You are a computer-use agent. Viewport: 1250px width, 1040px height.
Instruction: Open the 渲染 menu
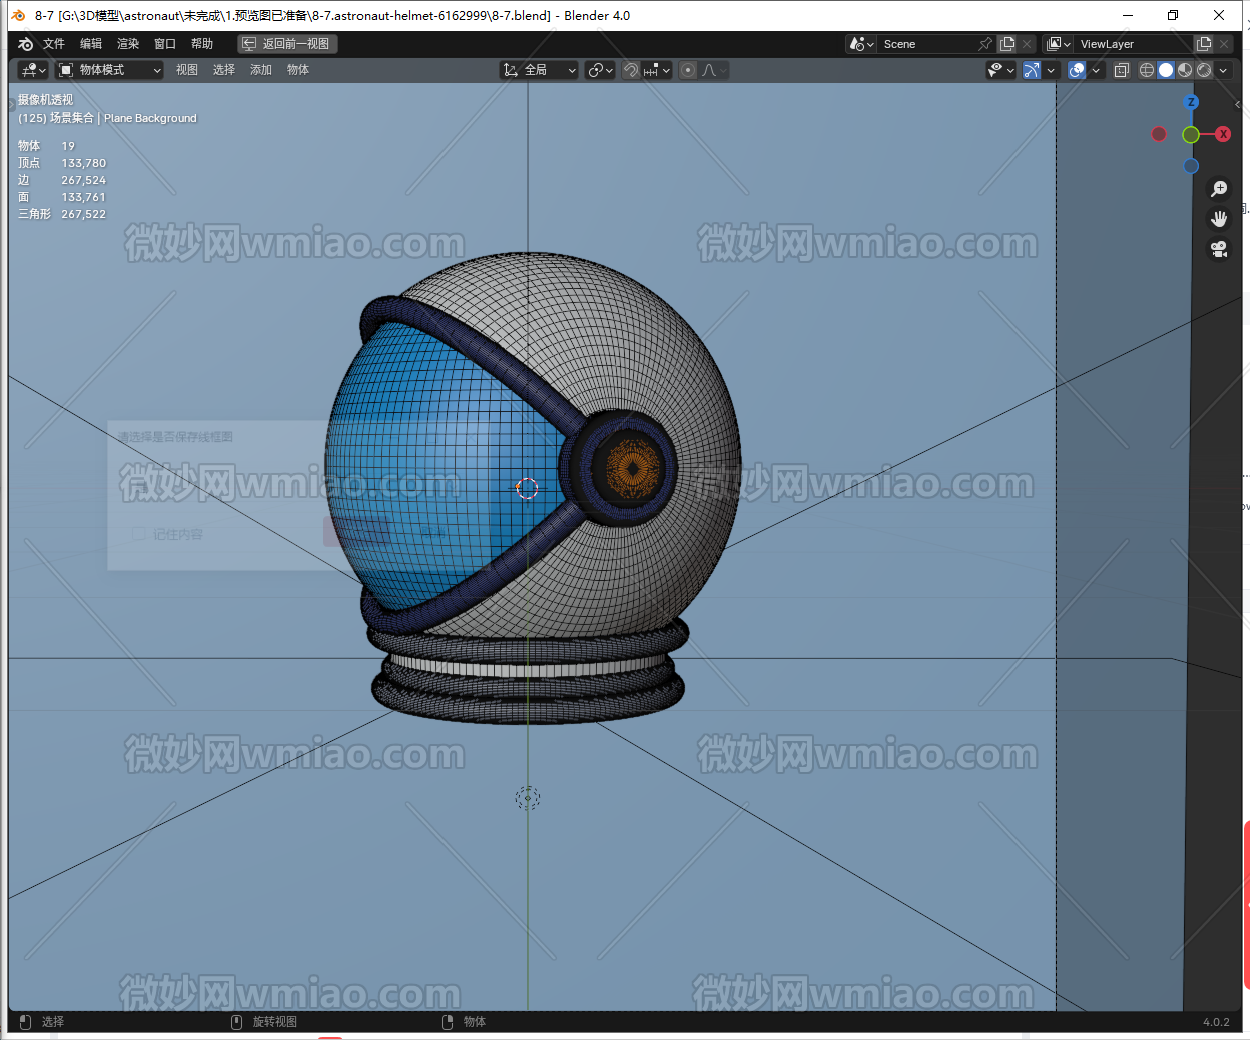click(128, 44)
